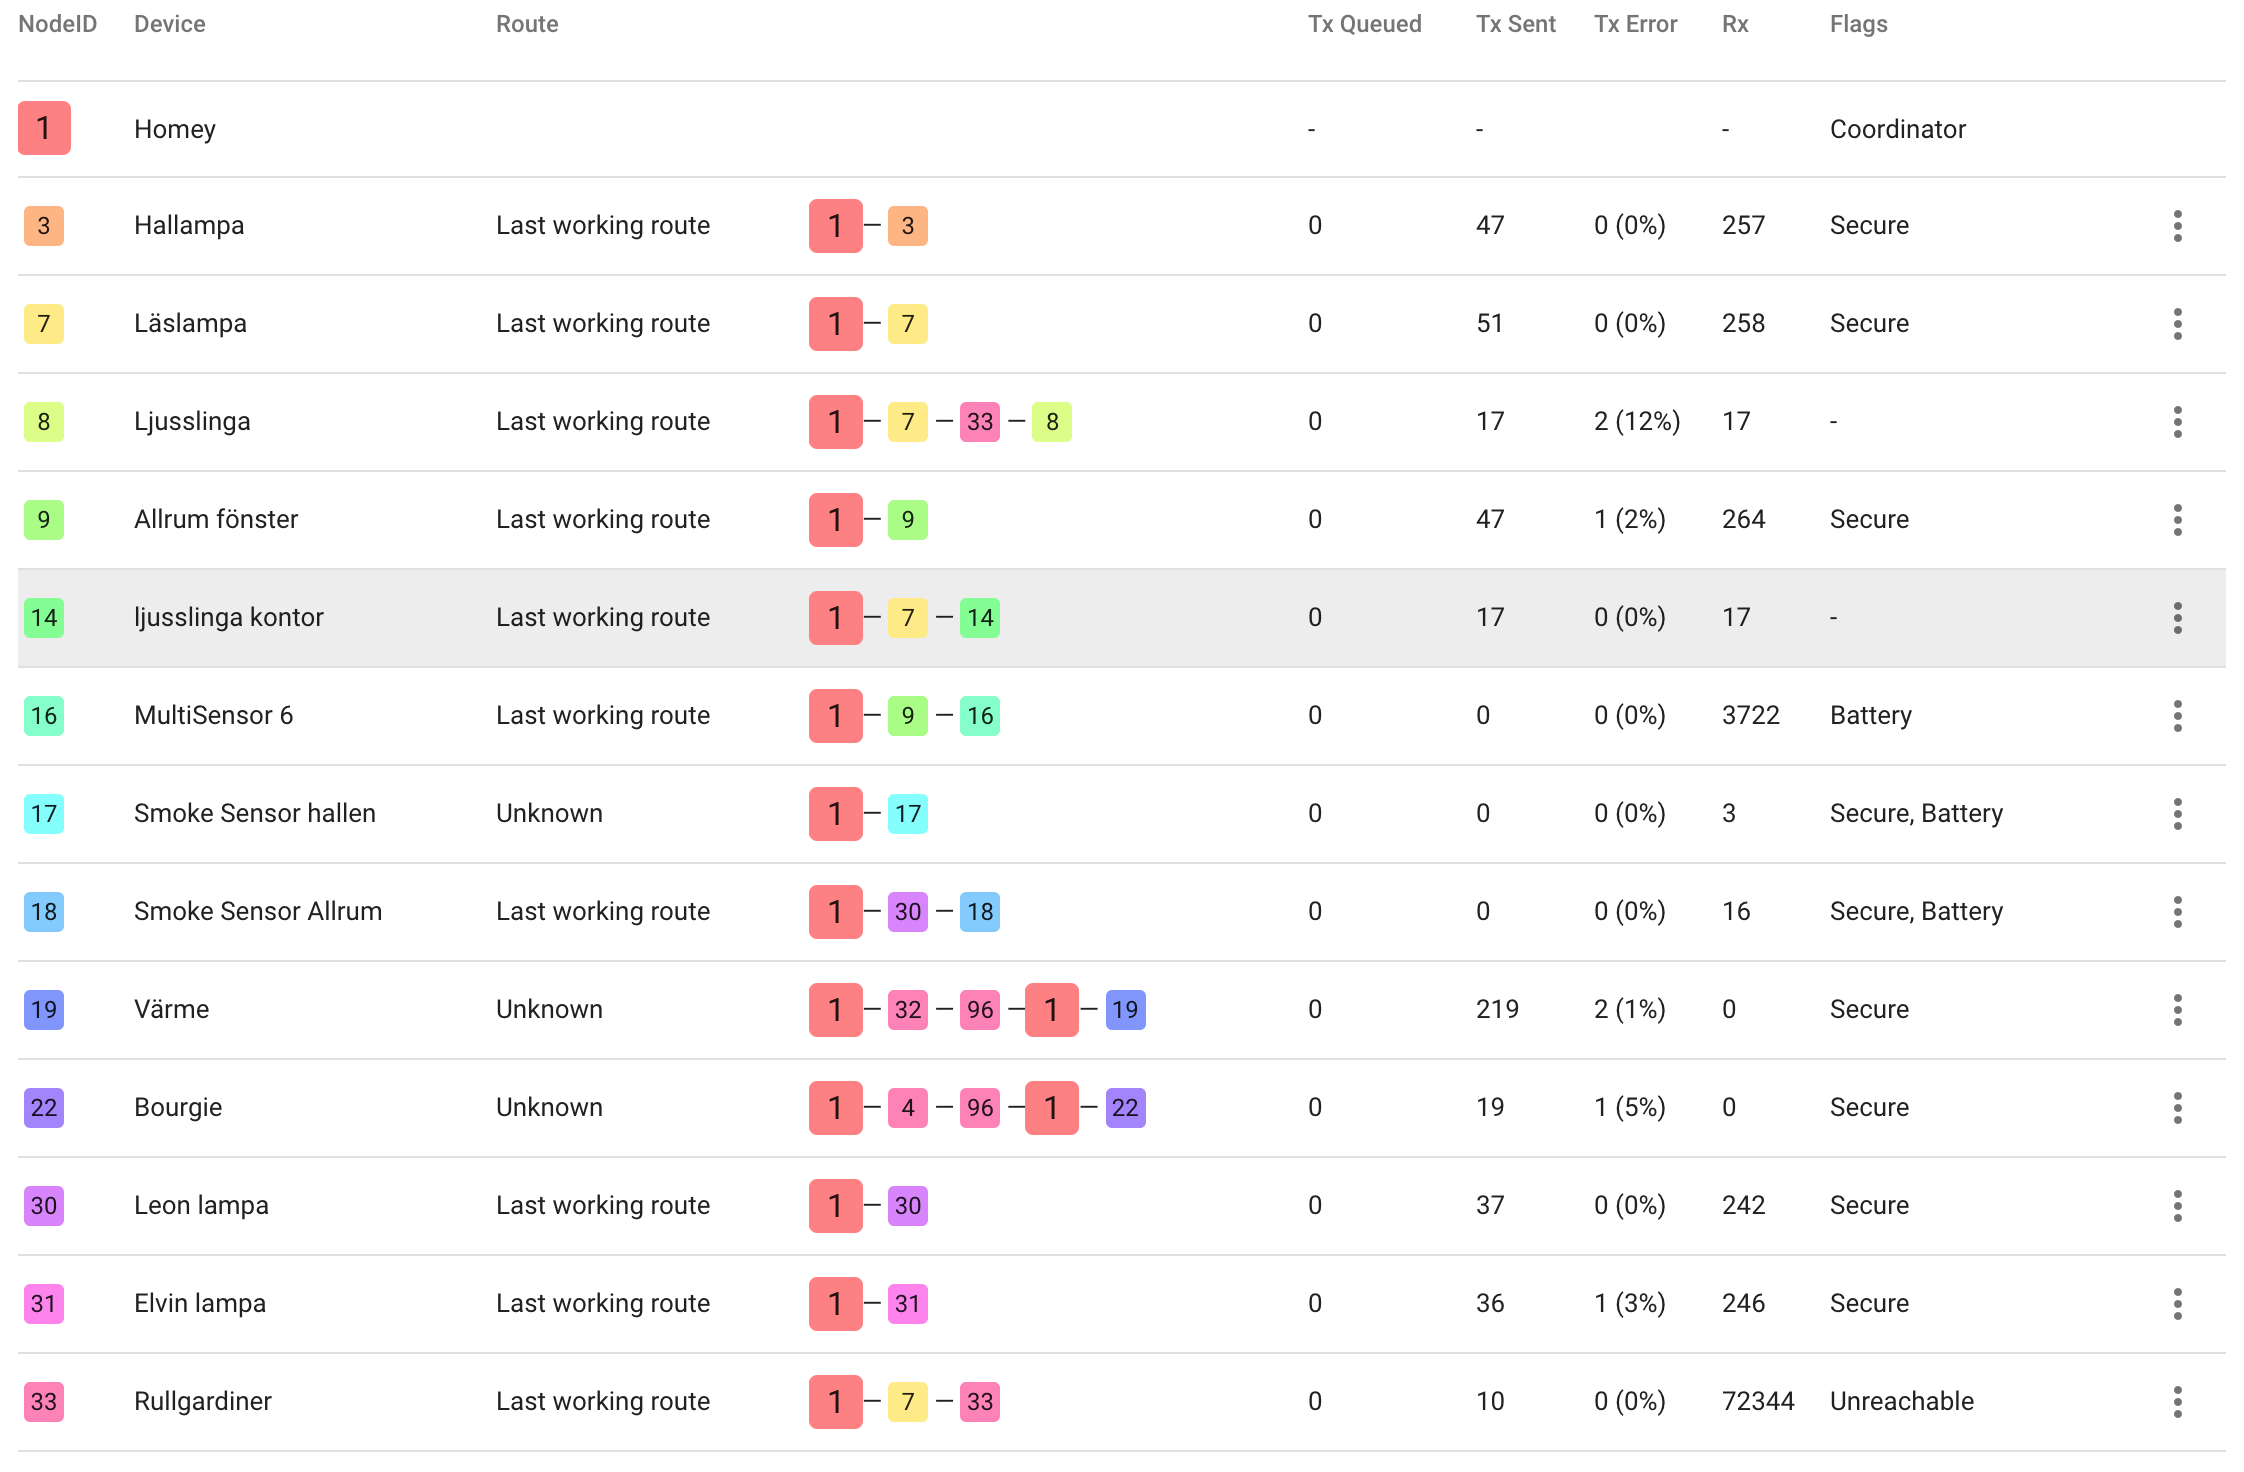Click node 96 badge in Värme route
This screenshot has width=2244, height=1472.
[979, 1010]
